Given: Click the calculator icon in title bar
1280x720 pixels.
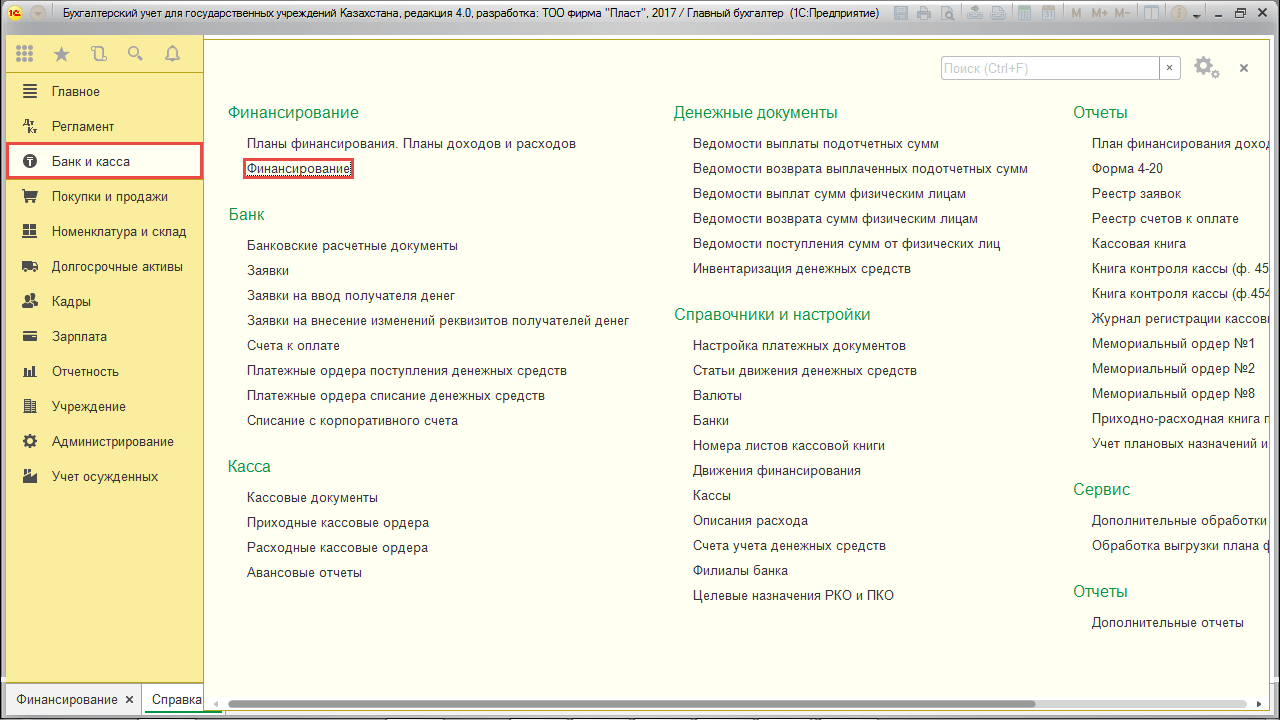Looking at the screenshot, I should pos(1023,14).
